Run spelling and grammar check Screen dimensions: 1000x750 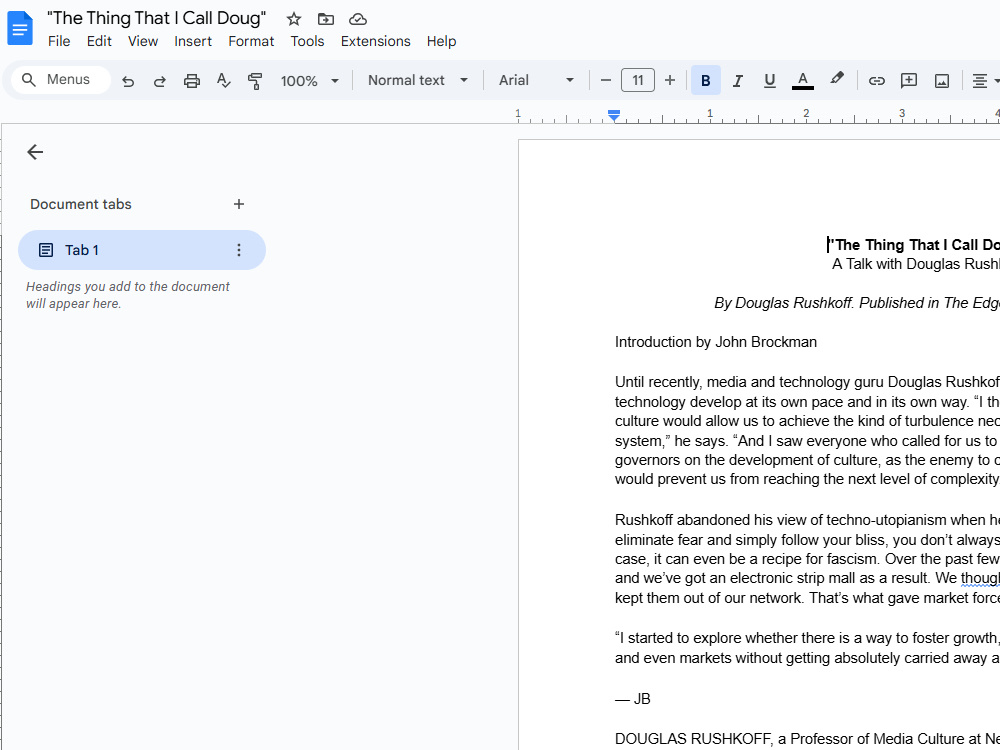[x=223, y=81]
